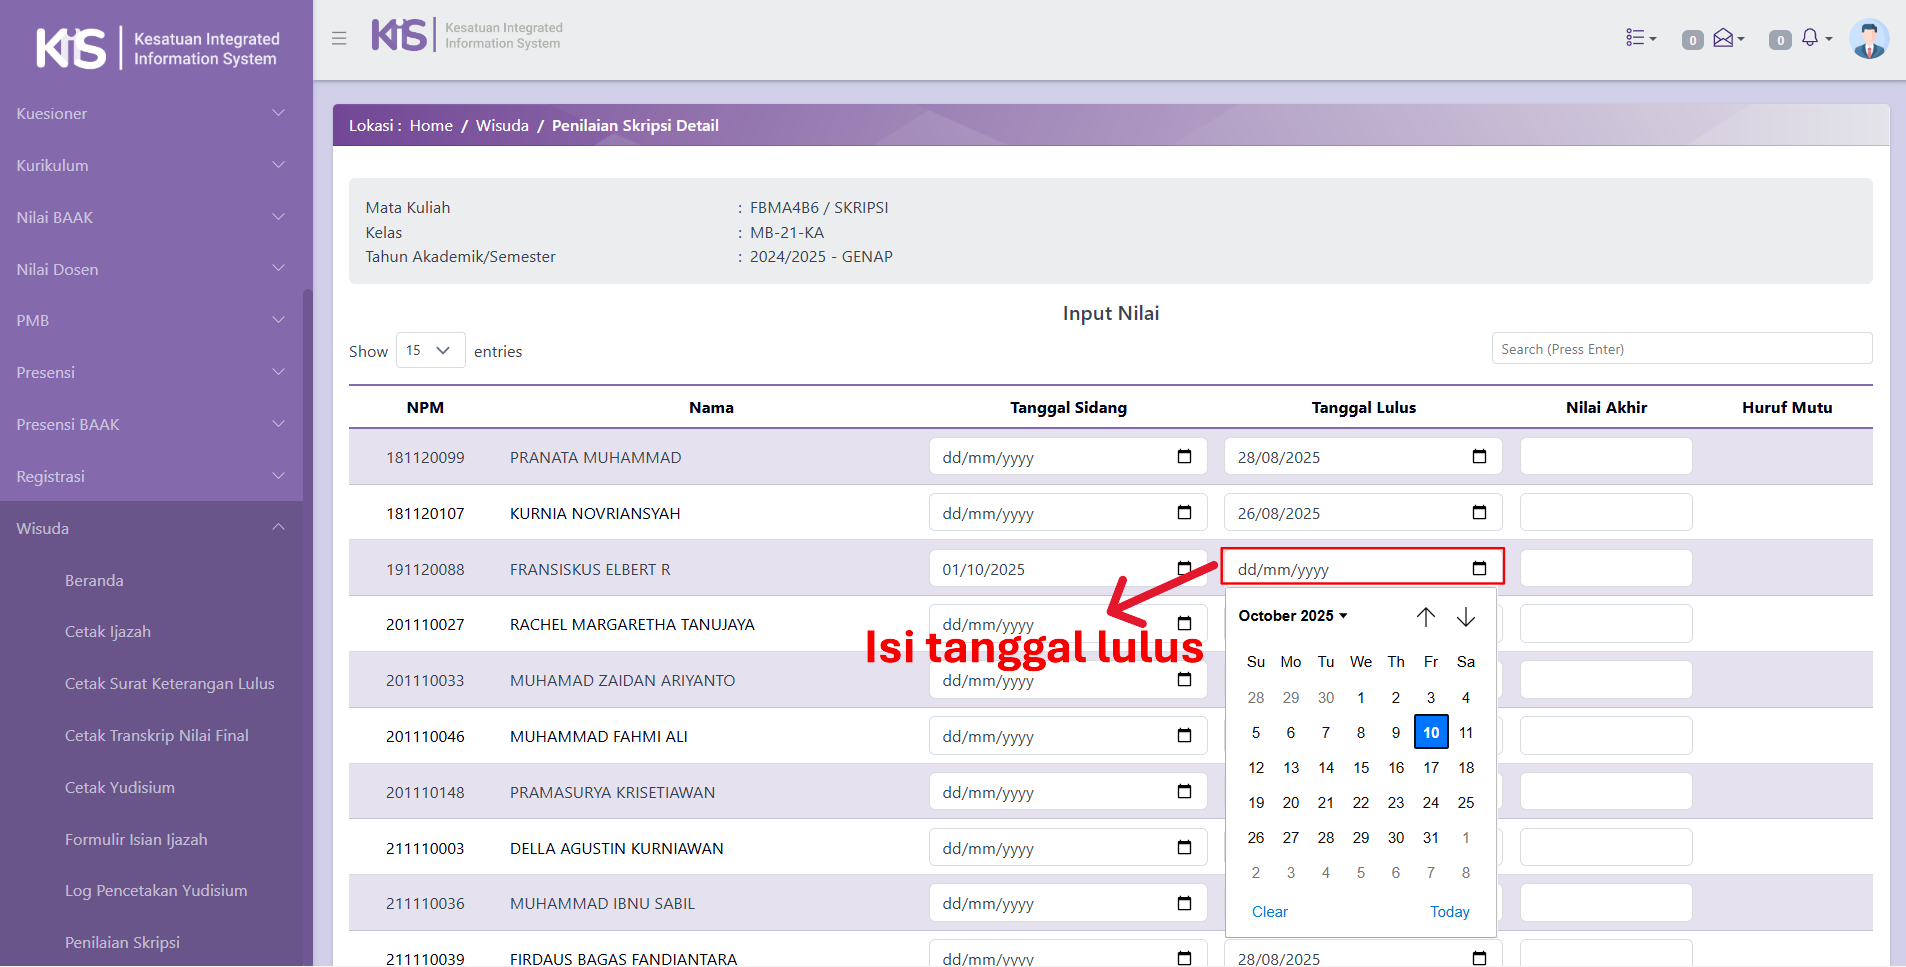Click previous month up arrow in calendar
This screenshot has height=967, width=1906.
tap(1425, 617)
